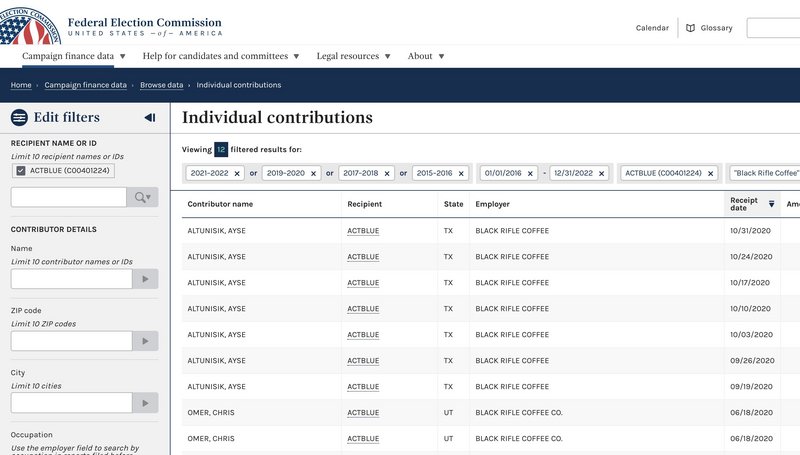Remove the 2019-2020 filter tag

313,173
